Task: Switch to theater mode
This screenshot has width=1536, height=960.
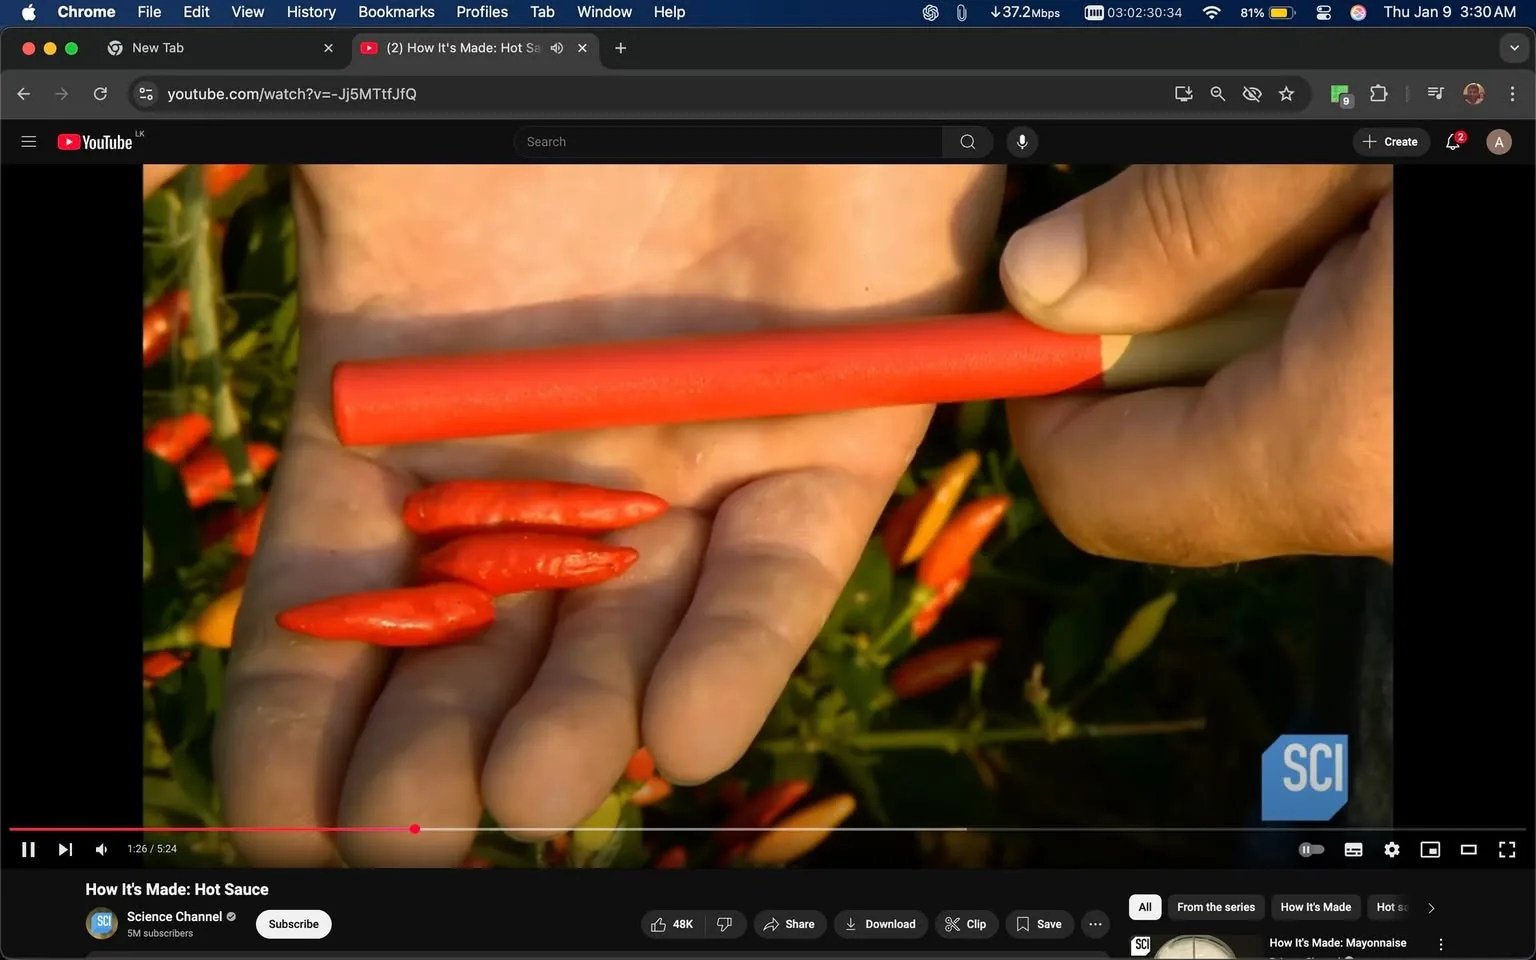Action: pyautogui.click(x=1468, y=849)
